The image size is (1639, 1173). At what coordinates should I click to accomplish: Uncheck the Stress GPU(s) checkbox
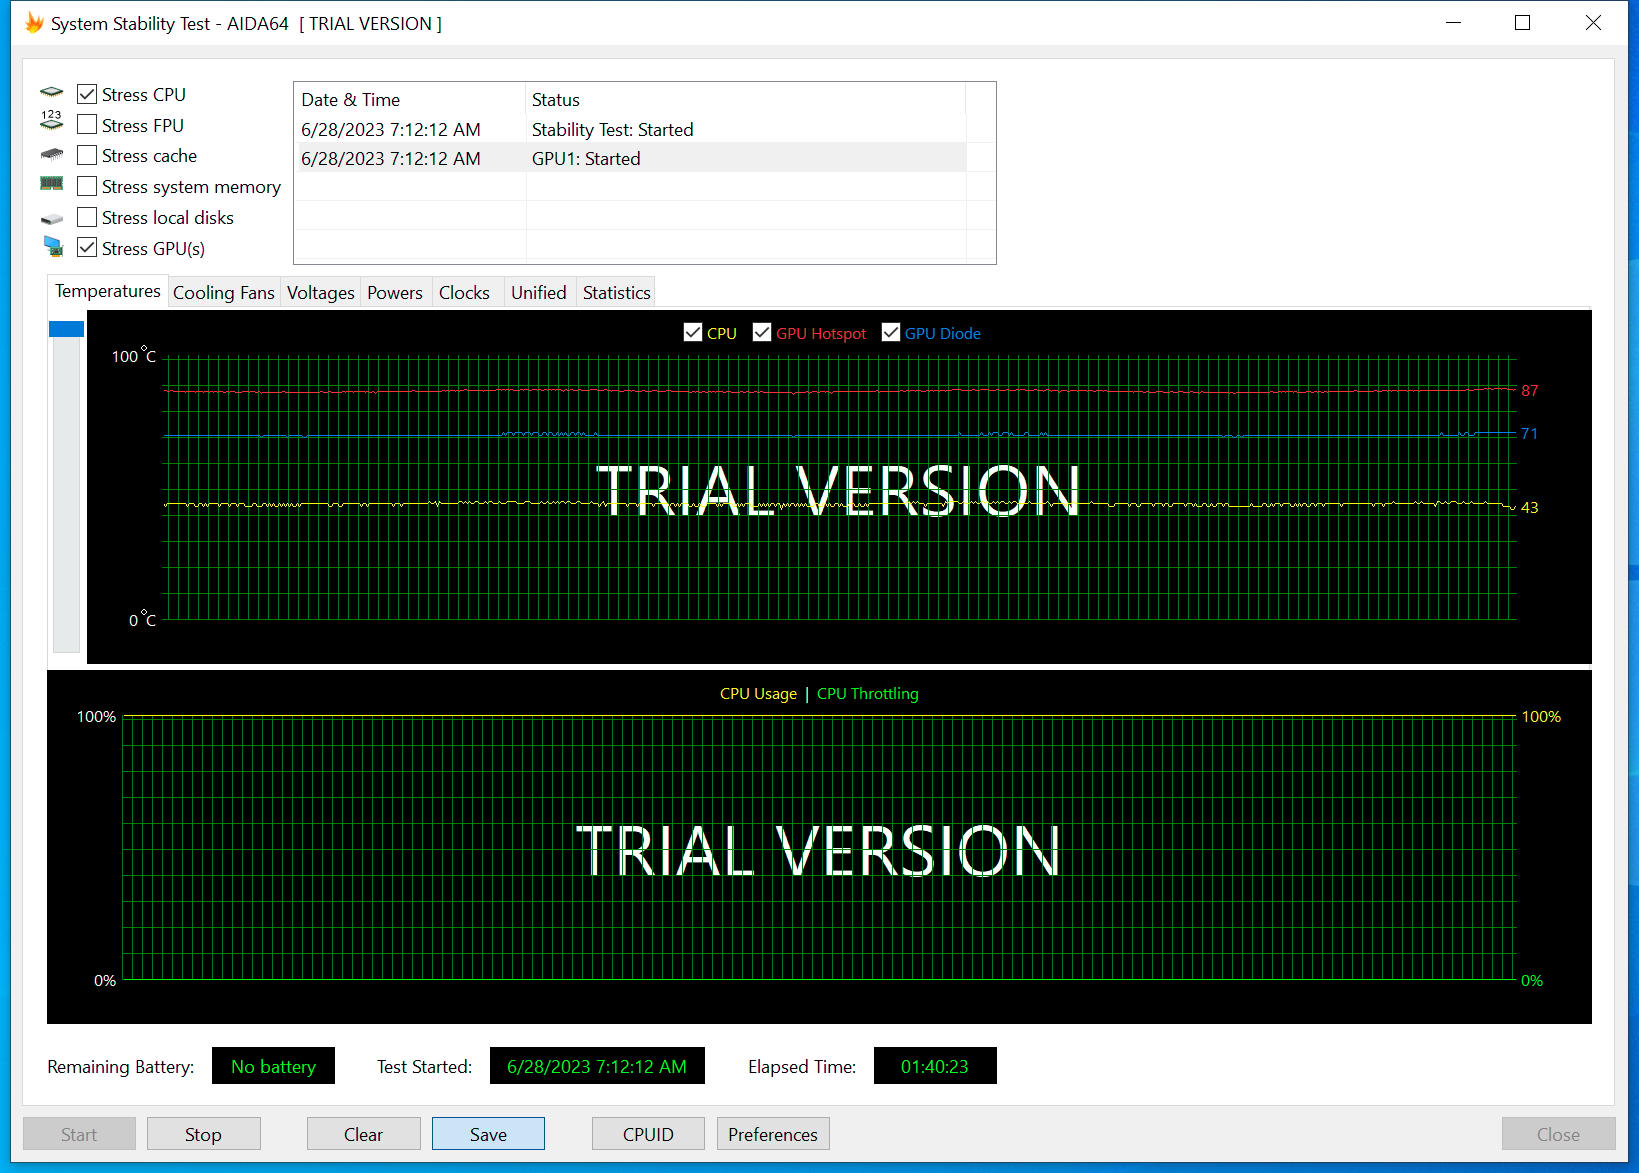point(87,248)
